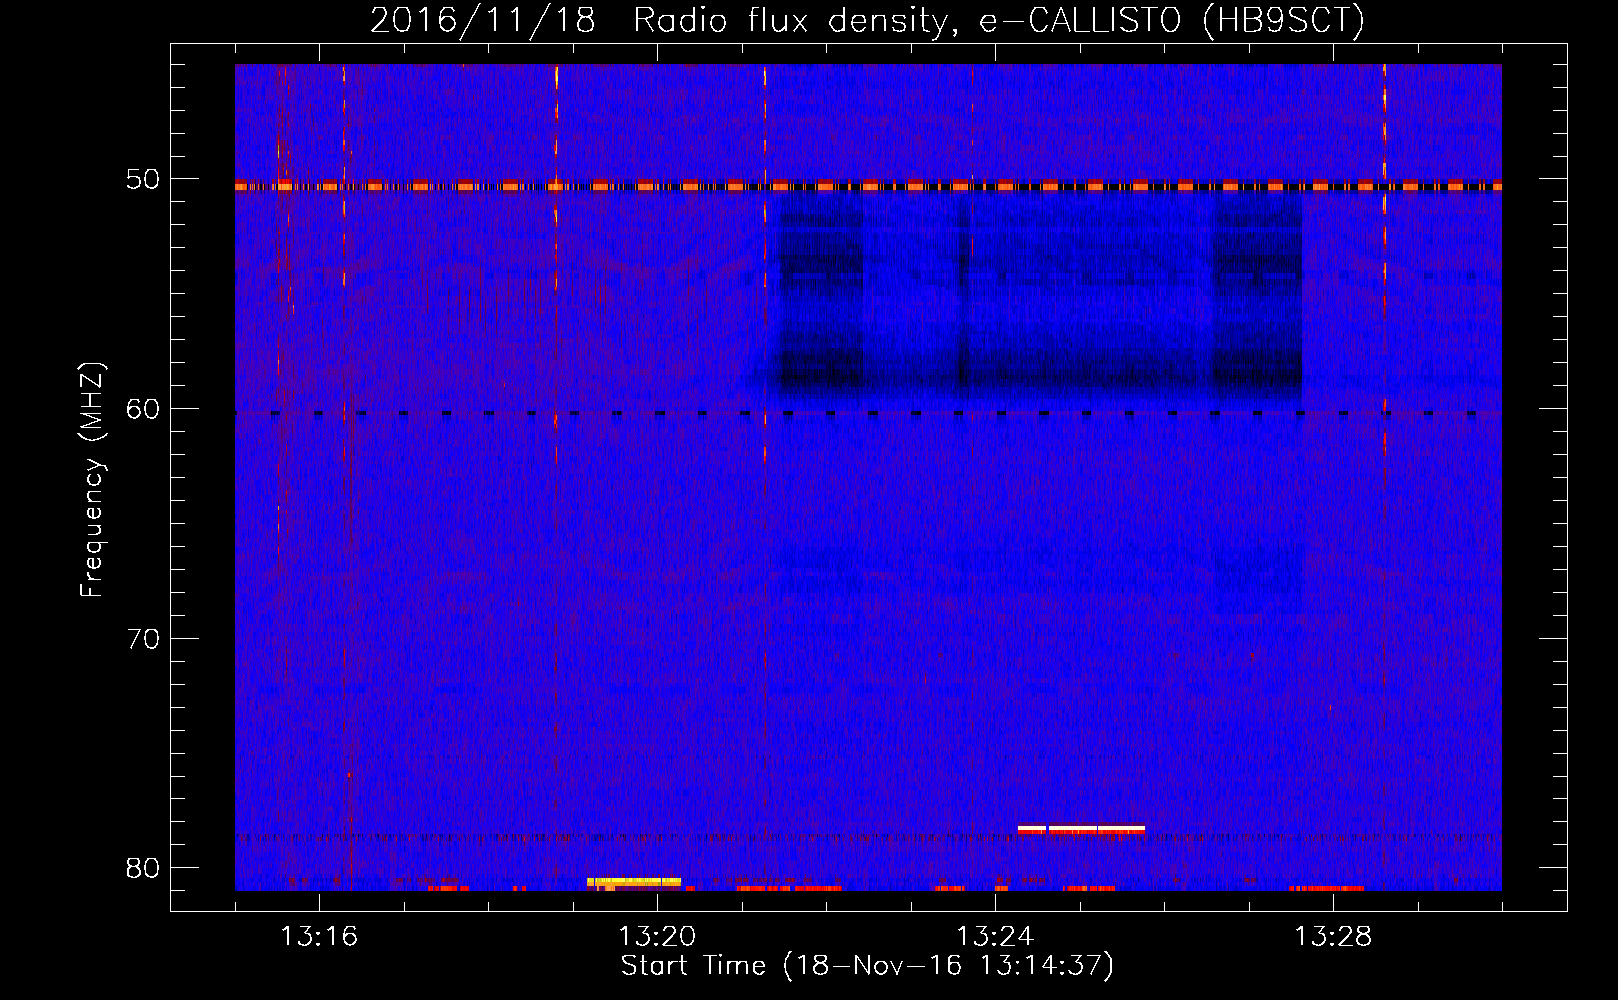Click the "Start Time (18-Nov-16 13:14:37)" axis label
This screenshot has height=1000, width=1618.
pos(867,966)
